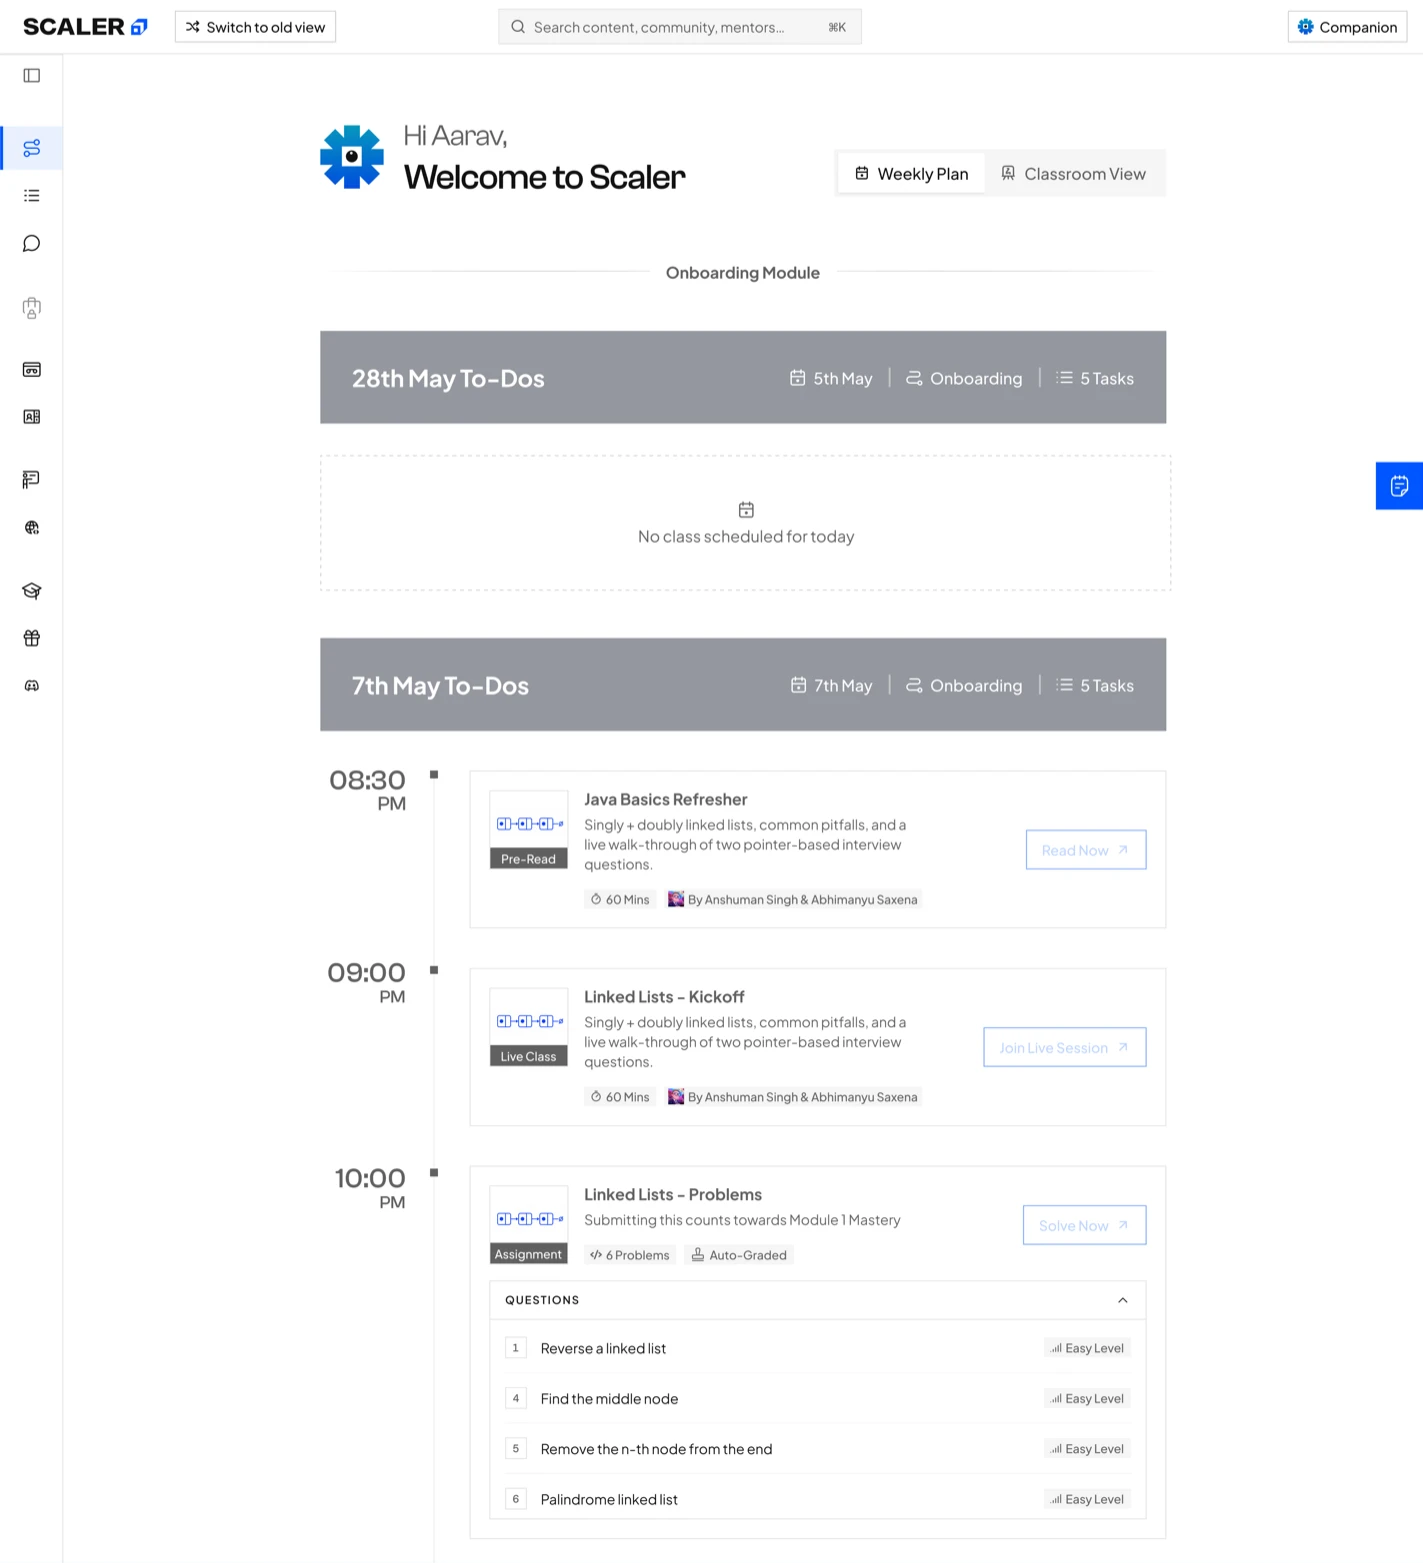Switch to the Classroom View tab

pyautogui.click(x=1074, y=174)
